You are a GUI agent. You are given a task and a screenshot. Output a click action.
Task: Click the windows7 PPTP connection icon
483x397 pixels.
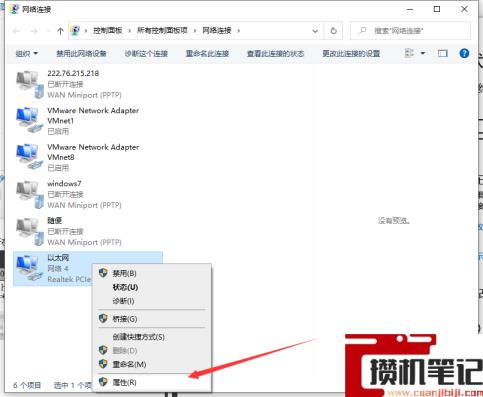[x=29, y=195]
